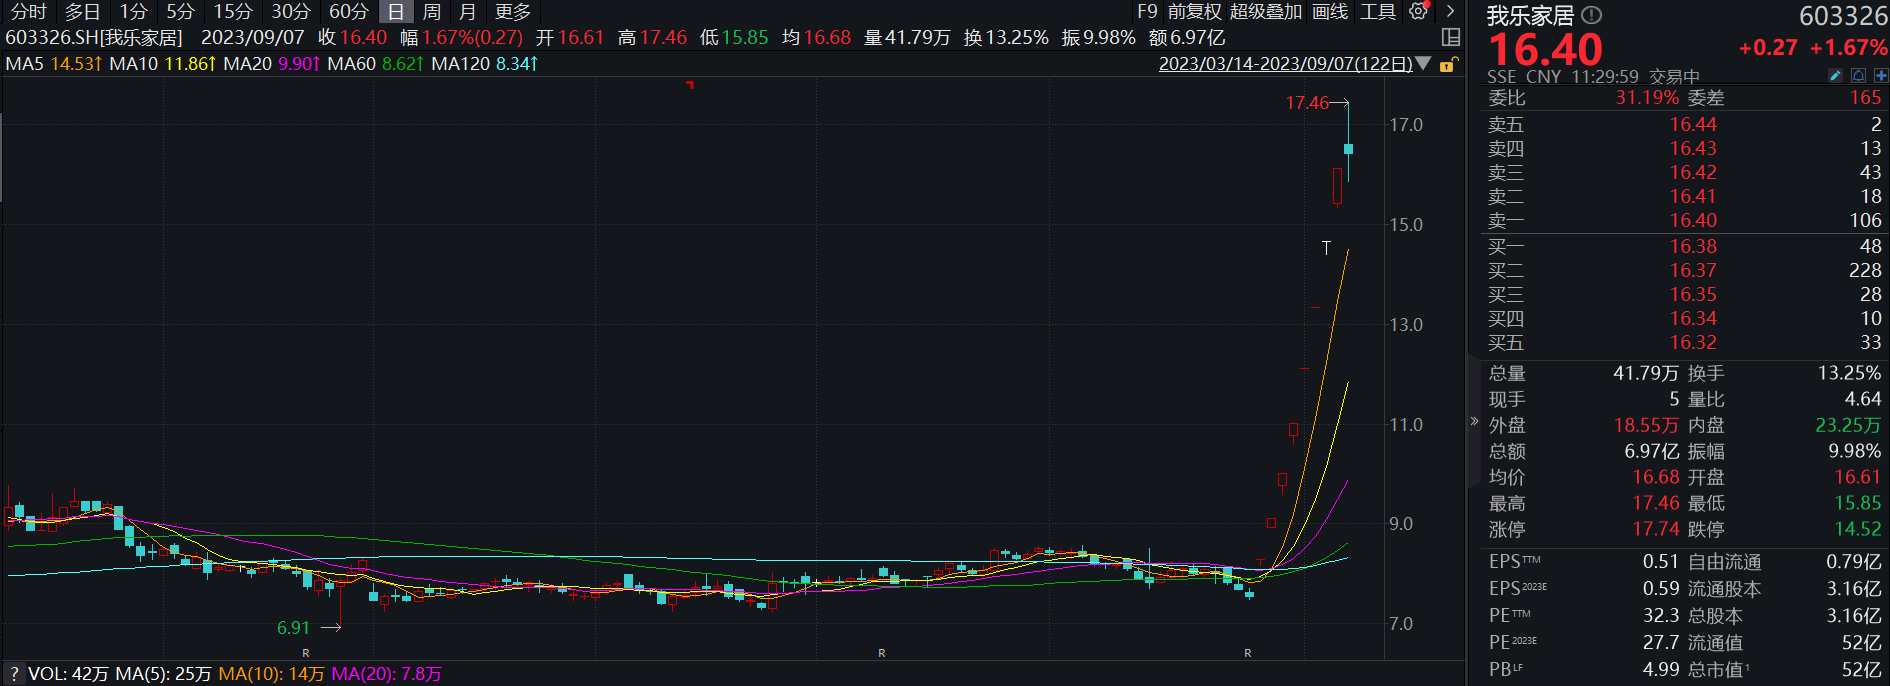
Task: Open F9 company details
Action: (1147, 11)
